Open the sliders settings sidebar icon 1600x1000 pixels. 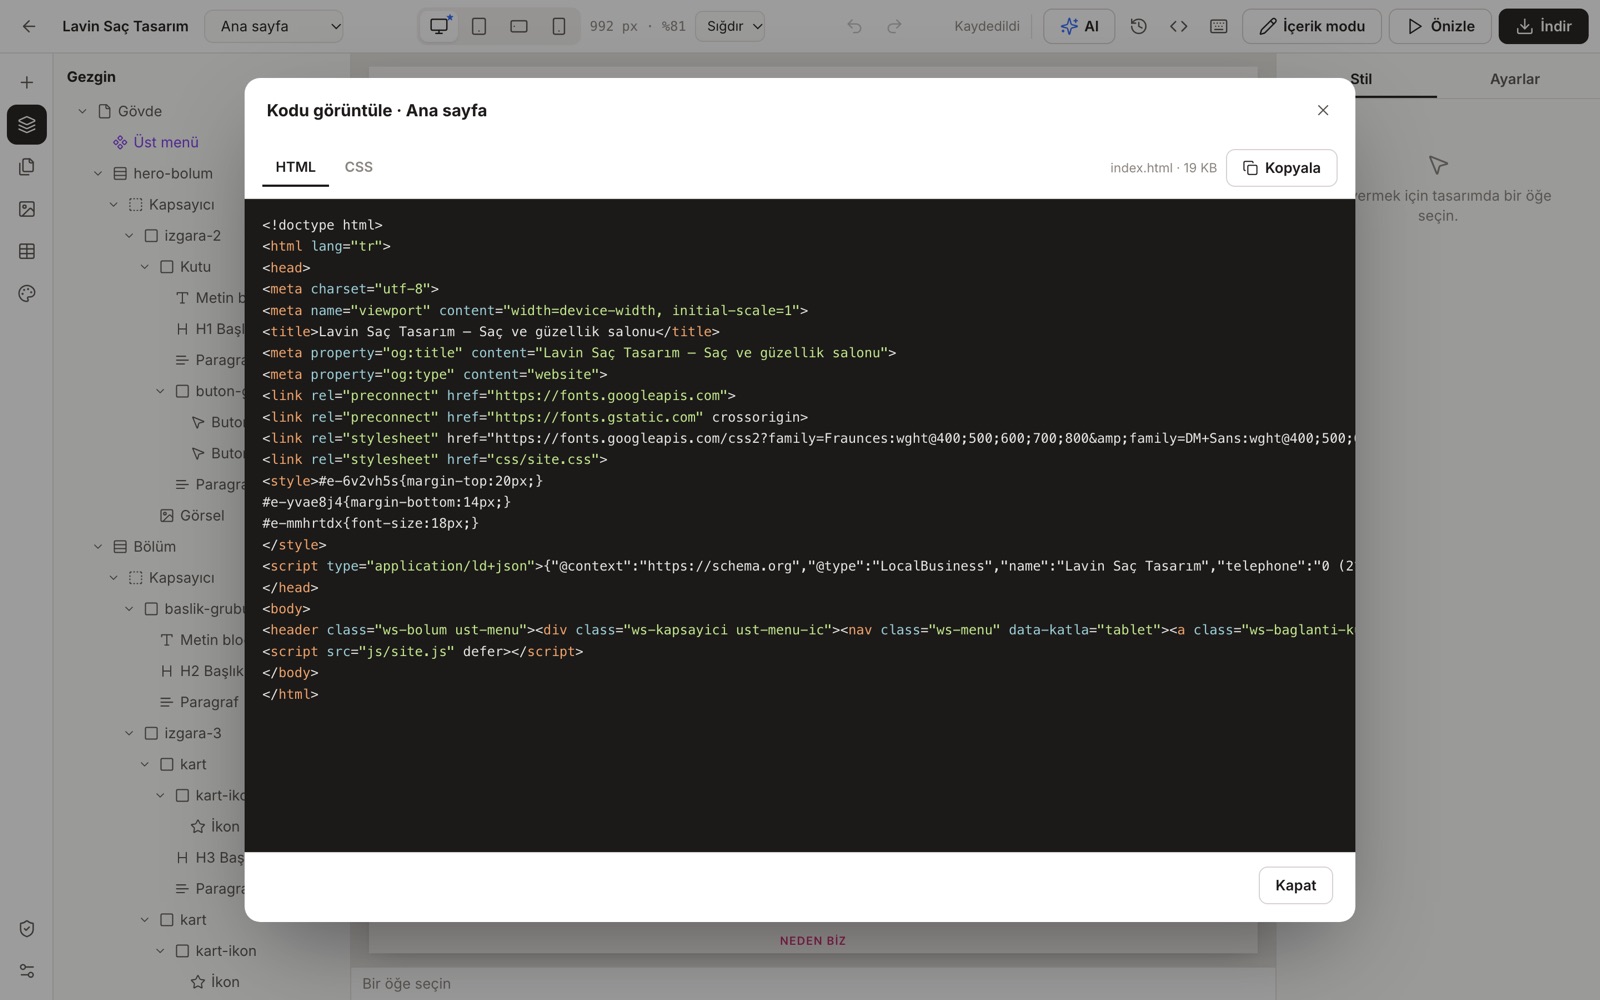click(x=27, y=971)
